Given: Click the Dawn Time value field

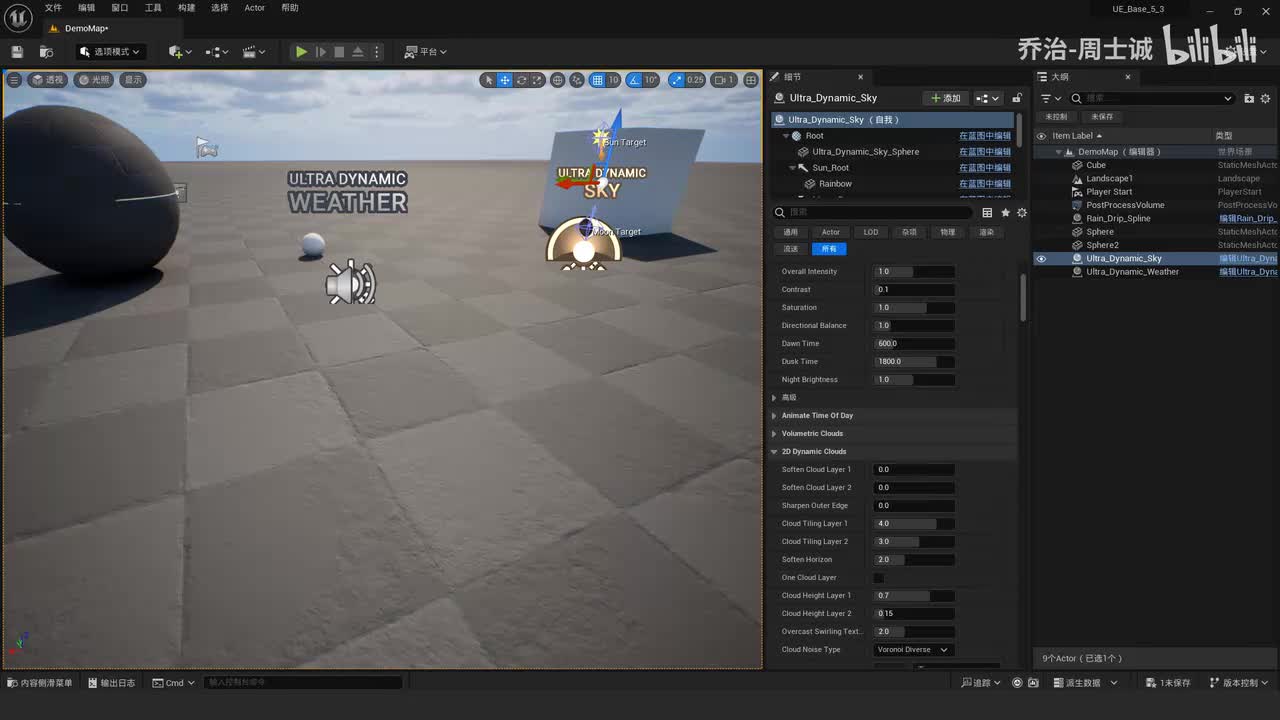Looking at the screenshot, I should point(914,344).
